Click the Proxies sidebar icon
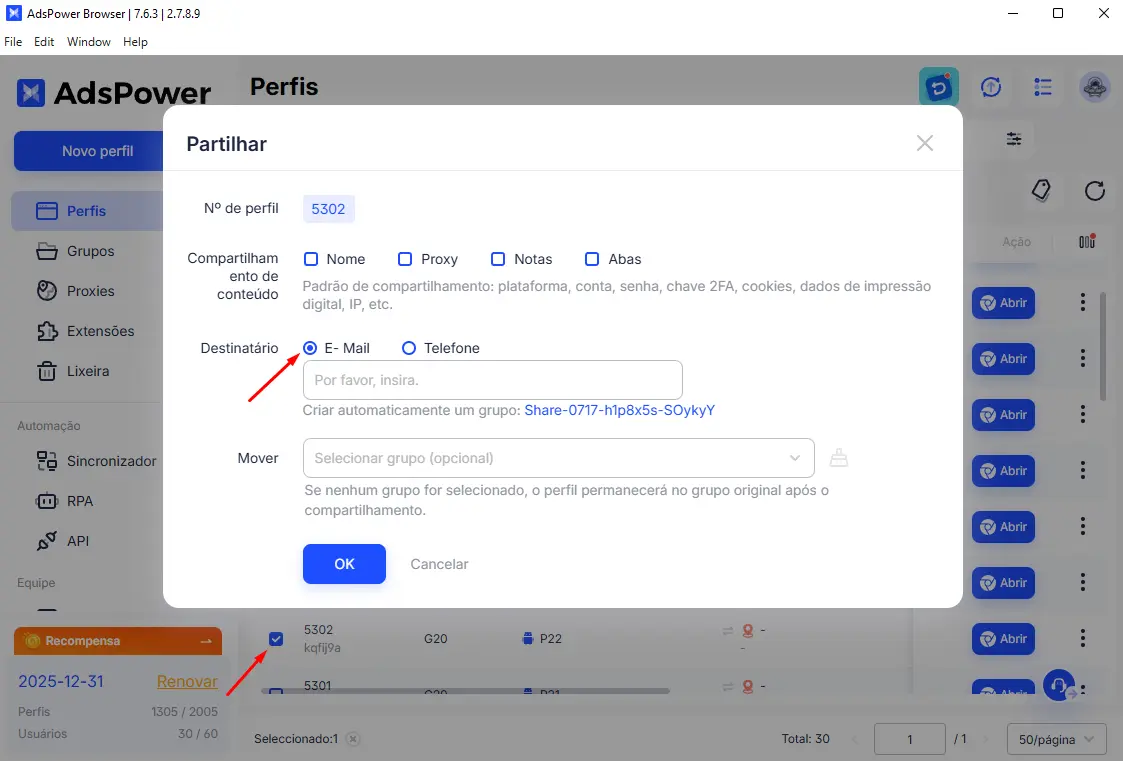 coord(47,291)
